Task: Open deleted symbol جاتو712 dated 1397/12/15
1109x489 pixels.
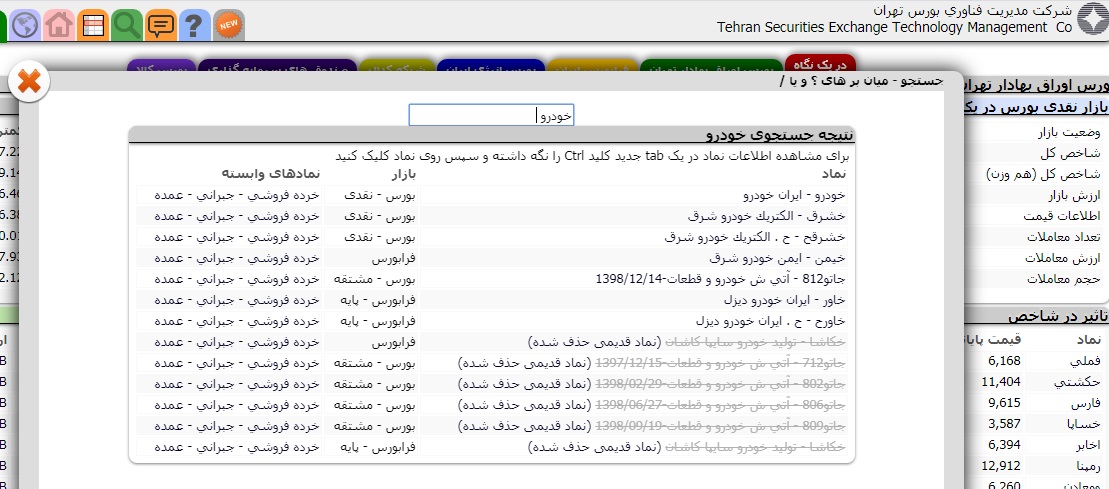Action: click(721, 364)
